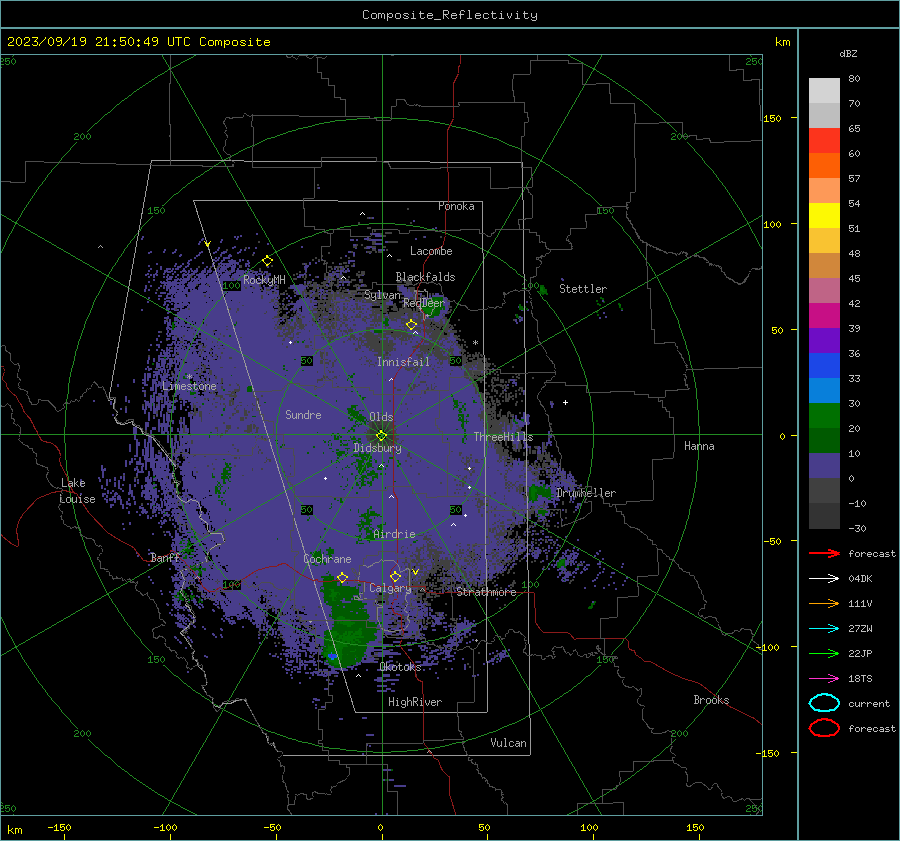Click the yellow diamond marker near RockyMH
The height and width of the screenshot is (841, 900).
pyautogui.click(x=267, y=261)
